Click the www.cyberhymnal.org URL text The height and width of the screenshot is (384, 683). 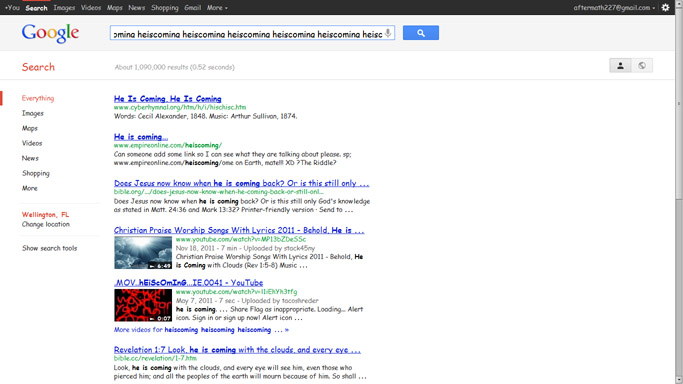coord(180,107)
